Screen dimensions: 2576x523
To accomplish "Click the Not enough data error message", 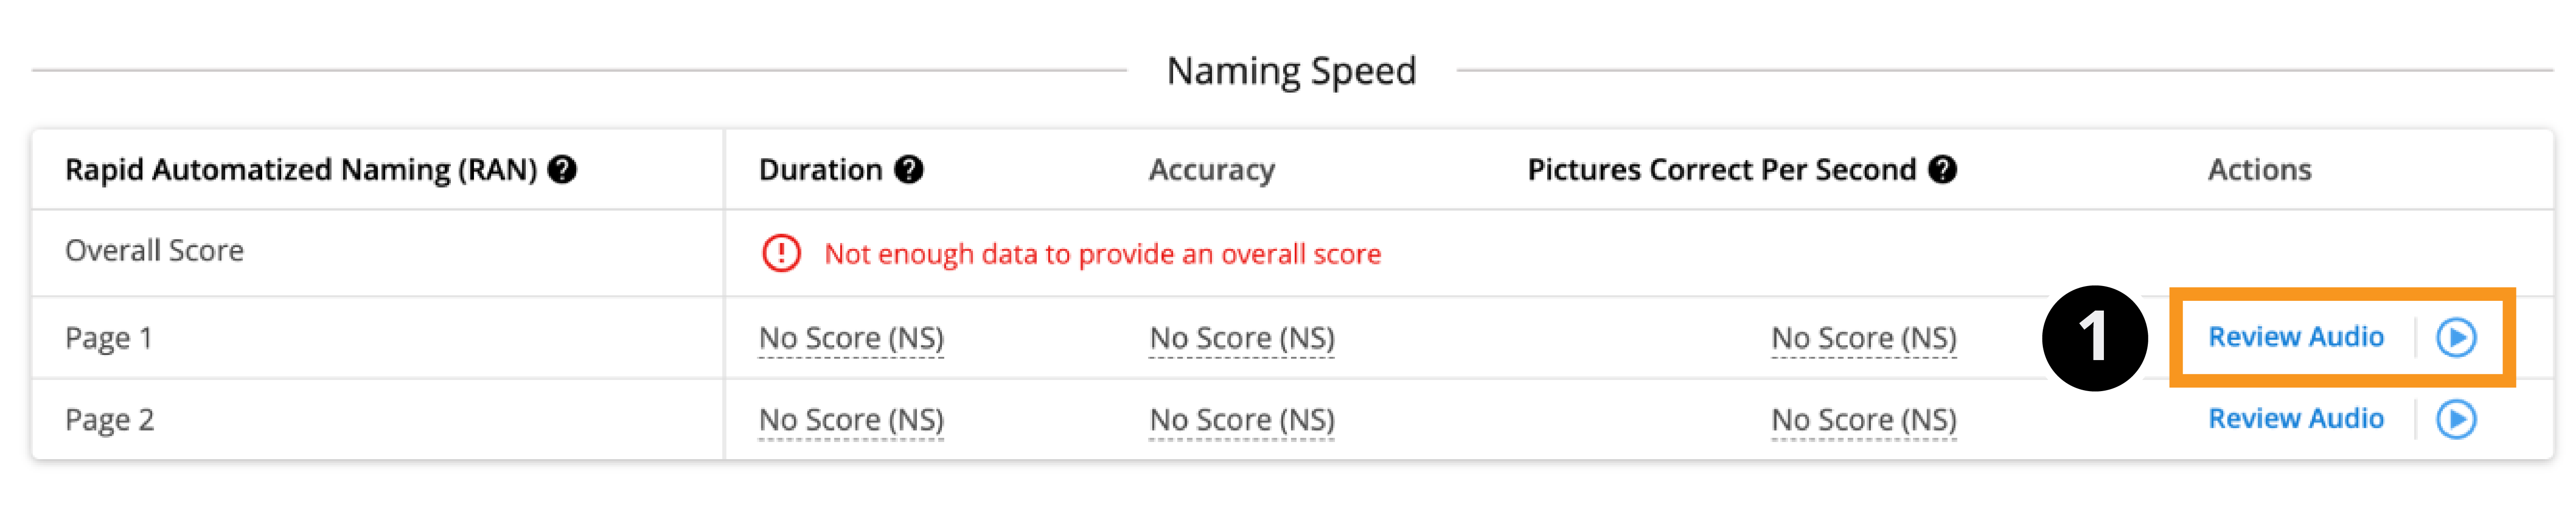I will coord(1102,255).
